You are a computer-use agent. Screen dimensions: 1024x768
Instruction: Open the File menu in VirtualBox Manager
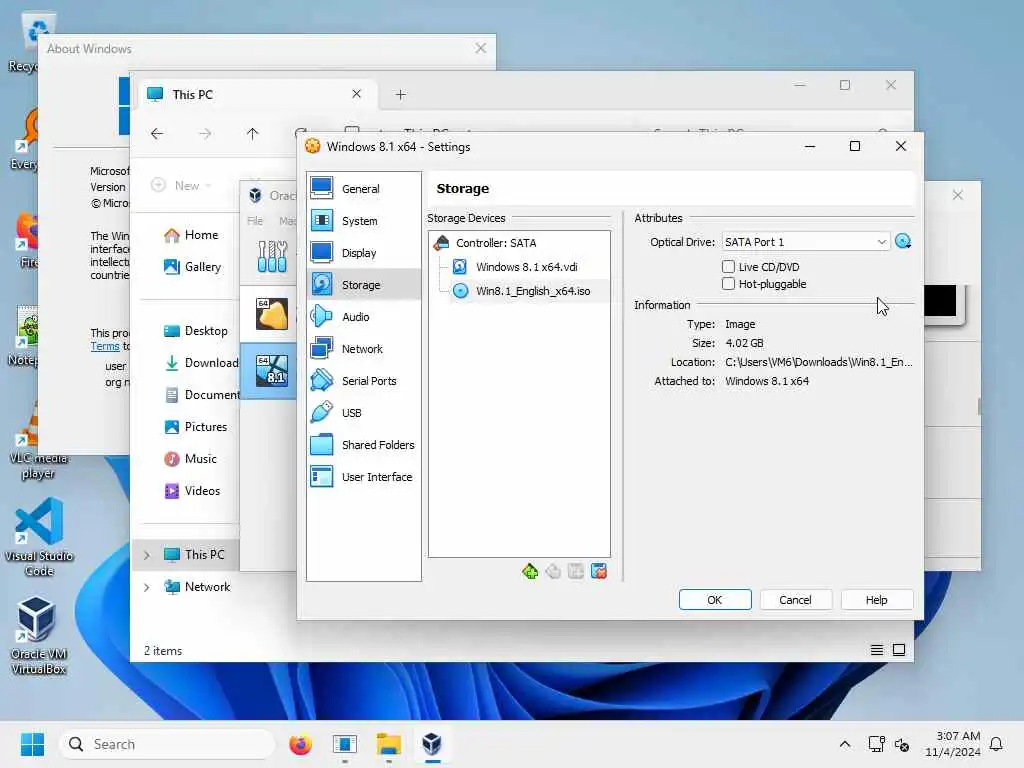[x=255, y=221]
